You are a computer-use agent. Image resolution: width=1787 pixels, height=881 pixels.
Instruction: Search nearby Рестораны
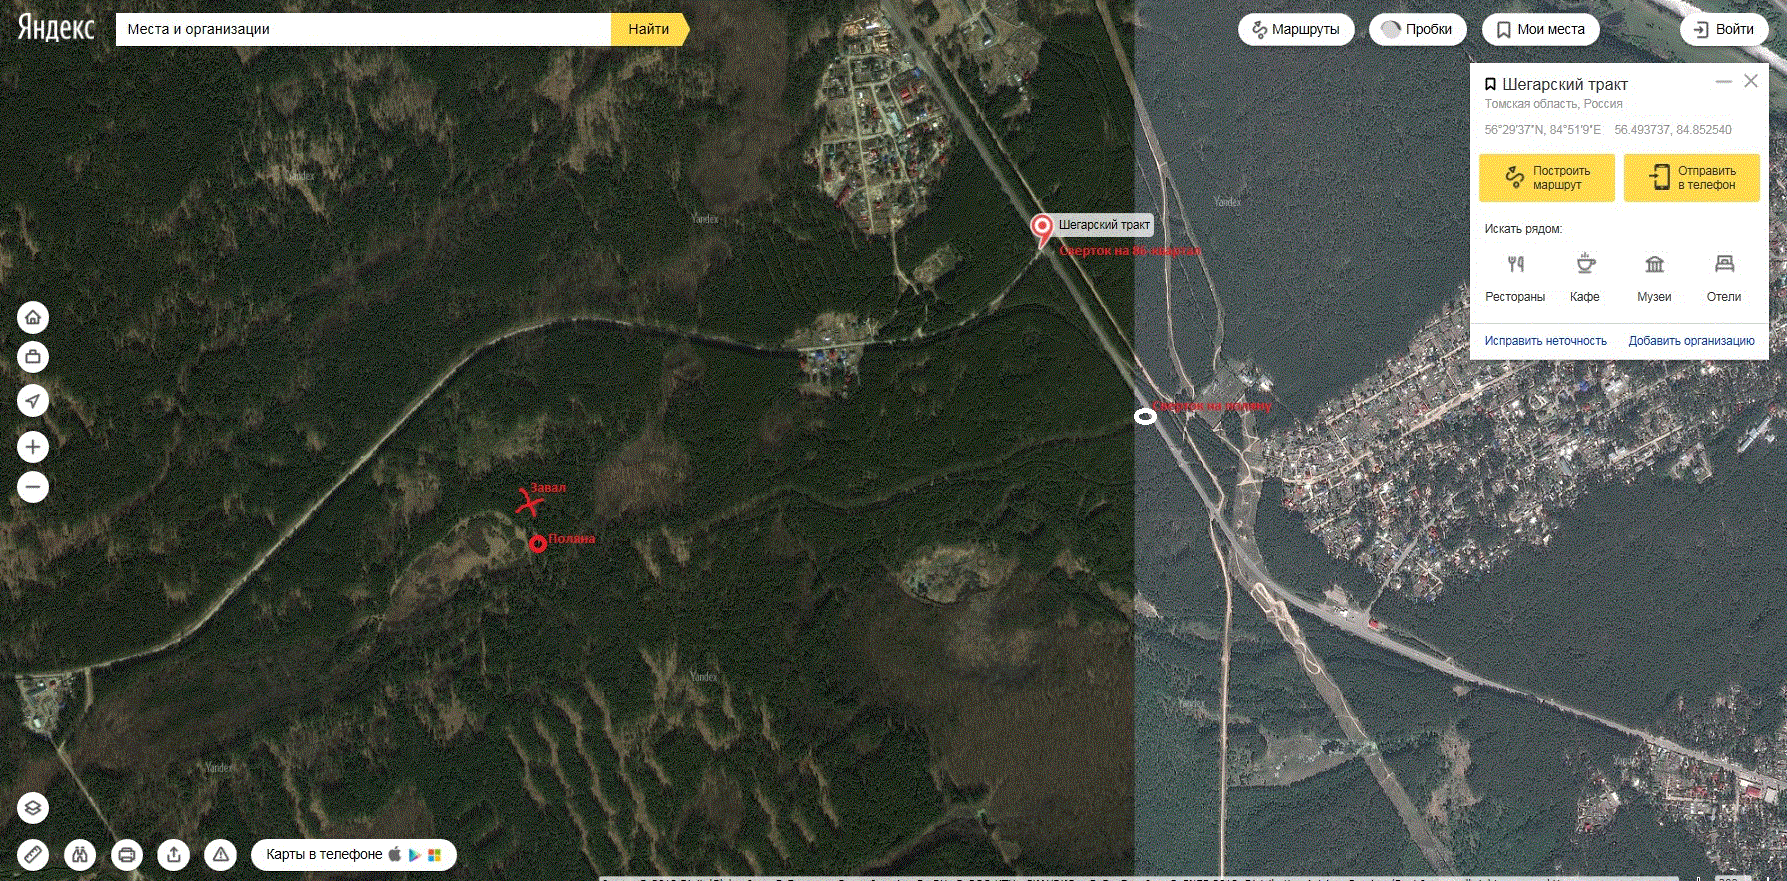(x=1515, y=277)
